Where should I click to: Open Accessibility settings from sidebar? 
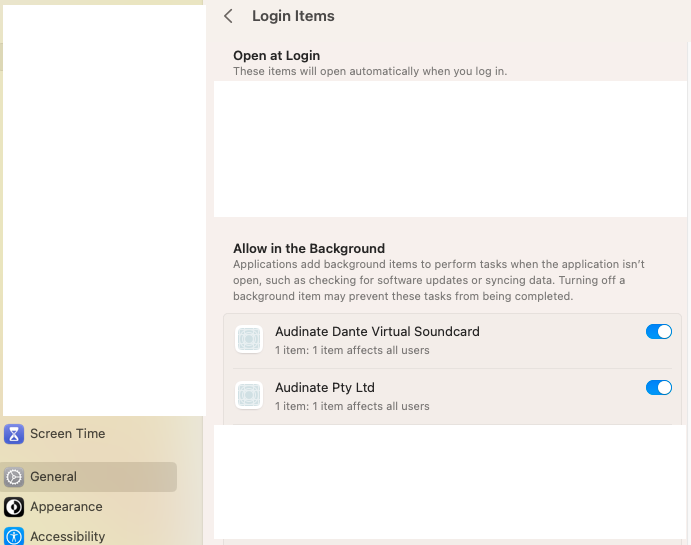point(67,537)
